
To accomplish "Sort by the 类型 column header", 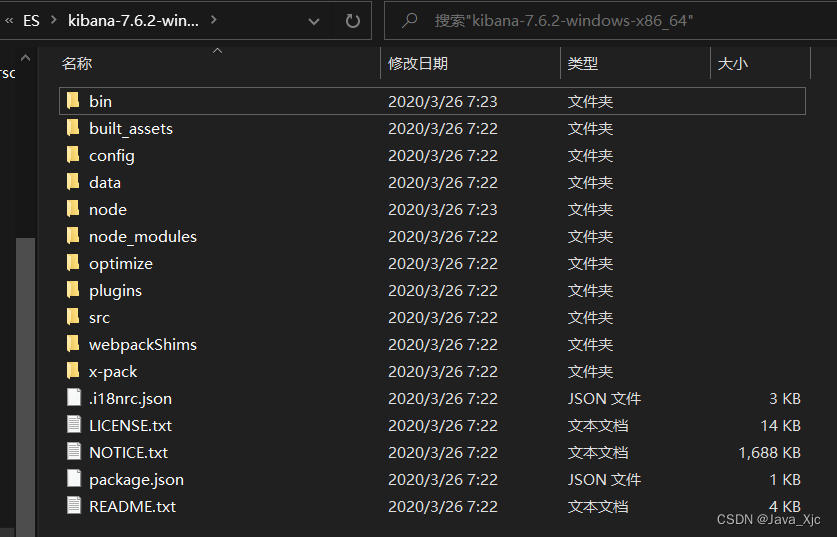I will point(582,64).
